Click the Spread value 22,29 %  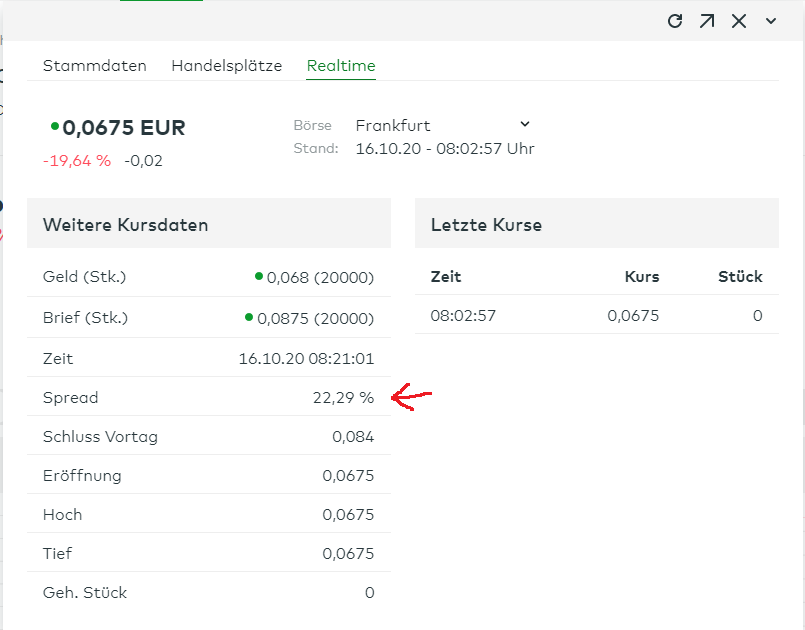(x=345, y=397)
